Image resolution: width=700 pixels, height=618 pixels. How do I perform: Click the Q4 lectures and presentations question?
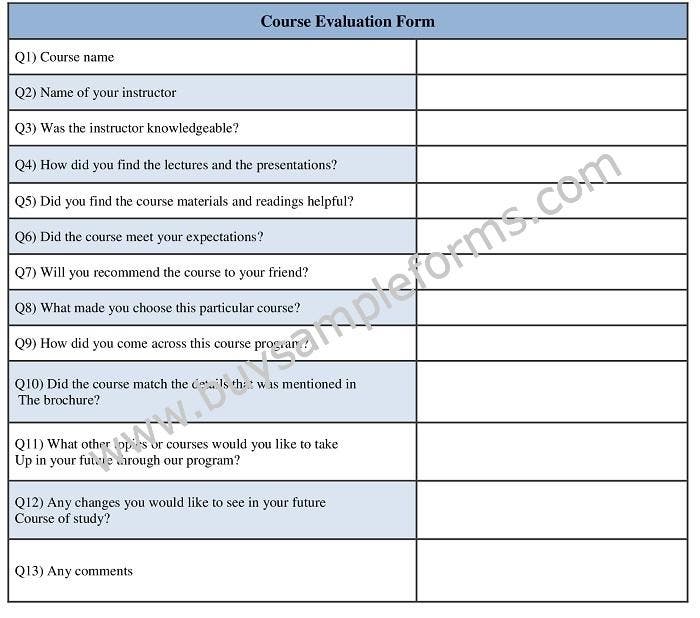[176, 165]
